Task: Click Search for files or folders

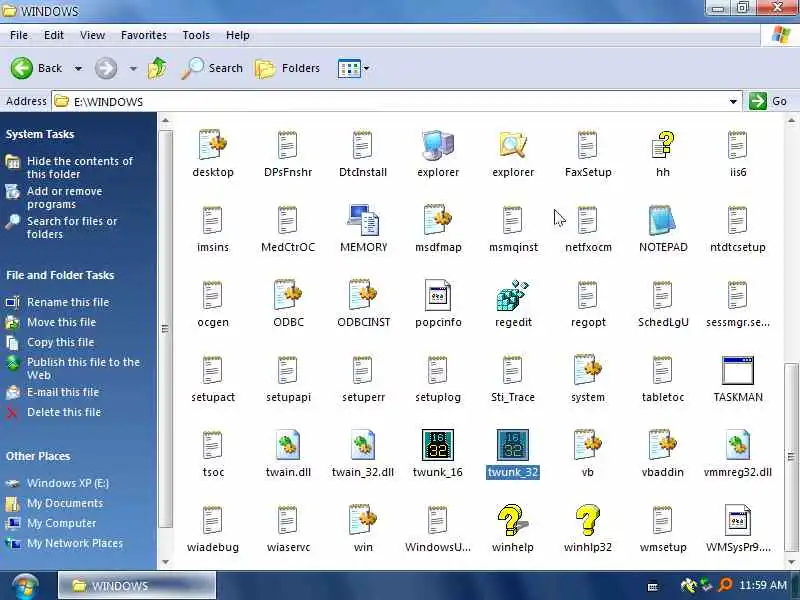Action: pos(72,228)
